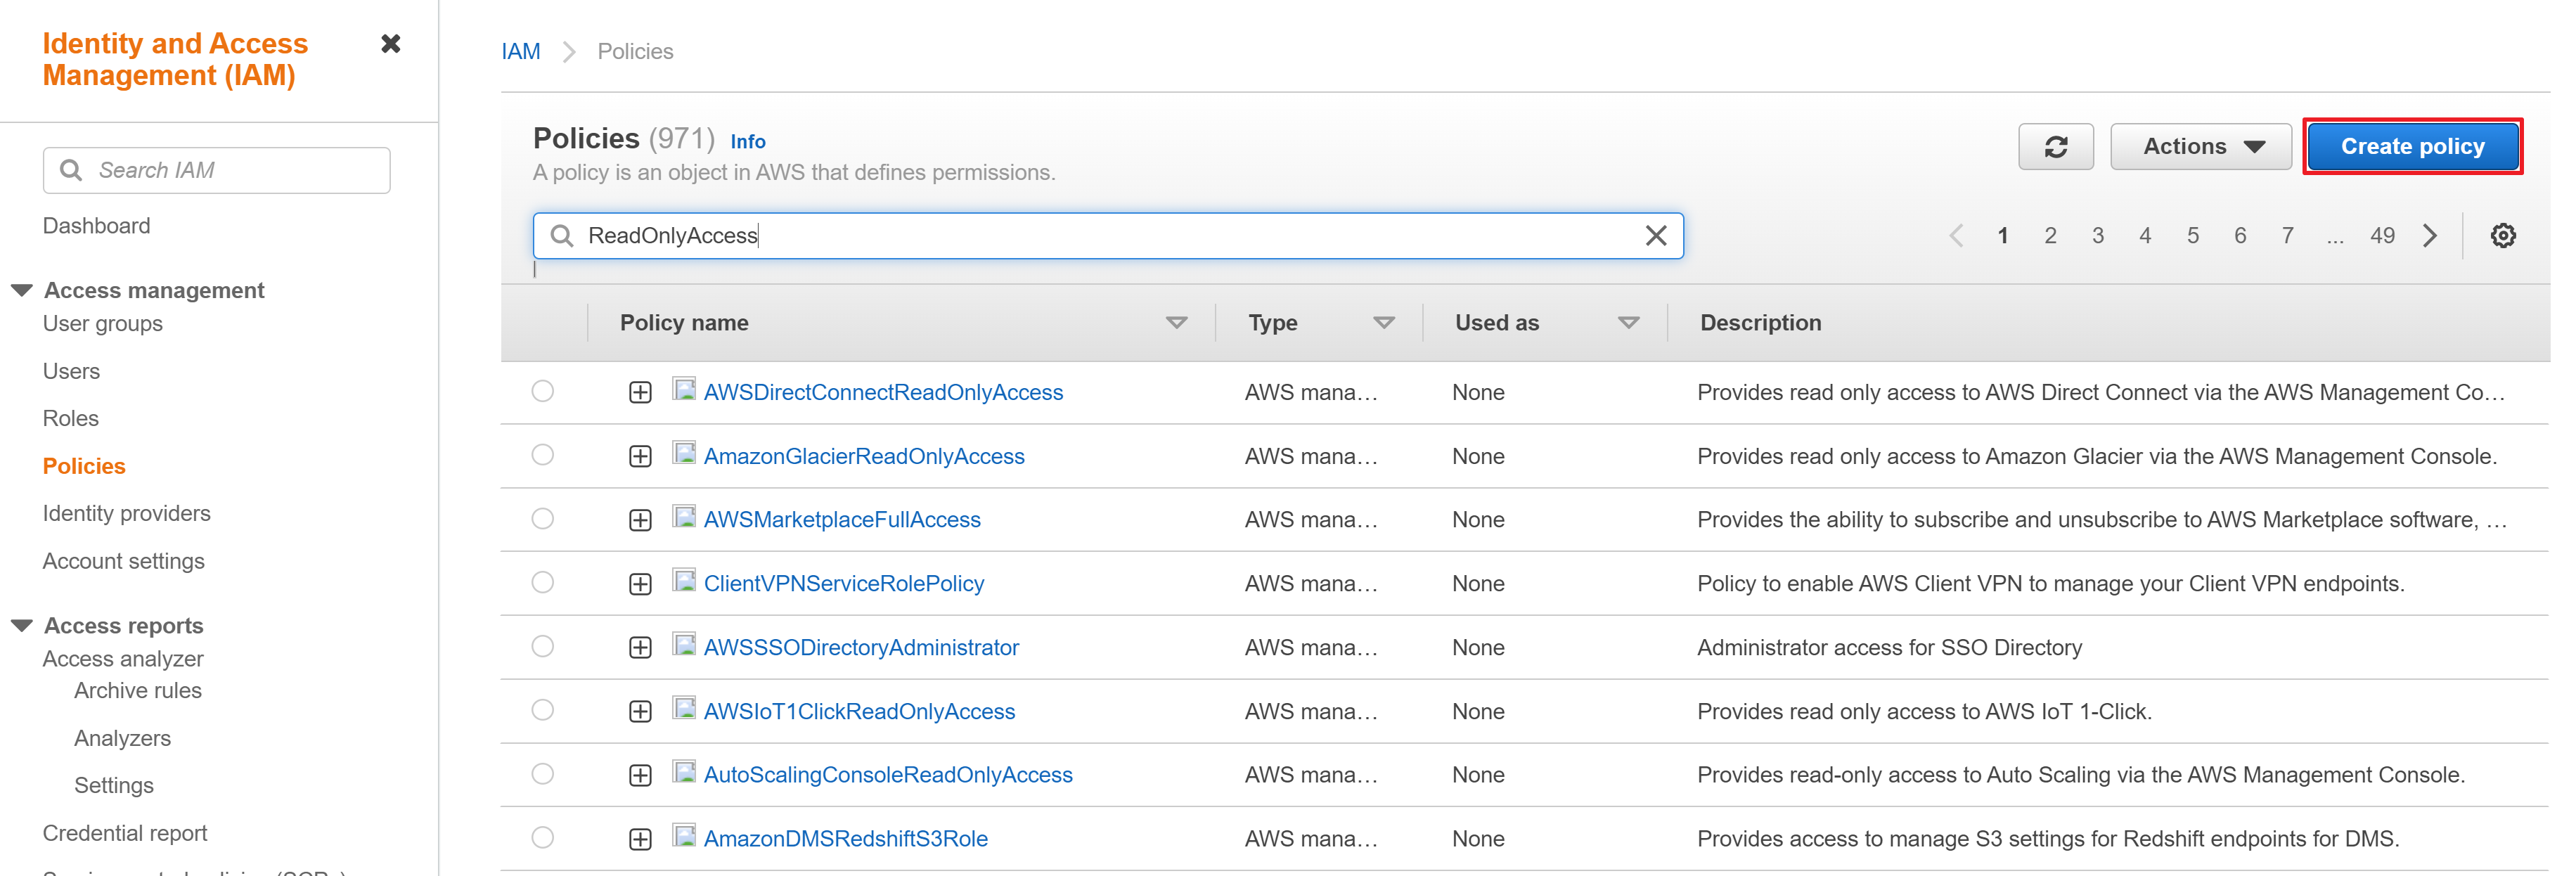Click plus icon beside AutoScalingConsoleReadOnlyAccess
2576x876 pixels.
(640, 775)
